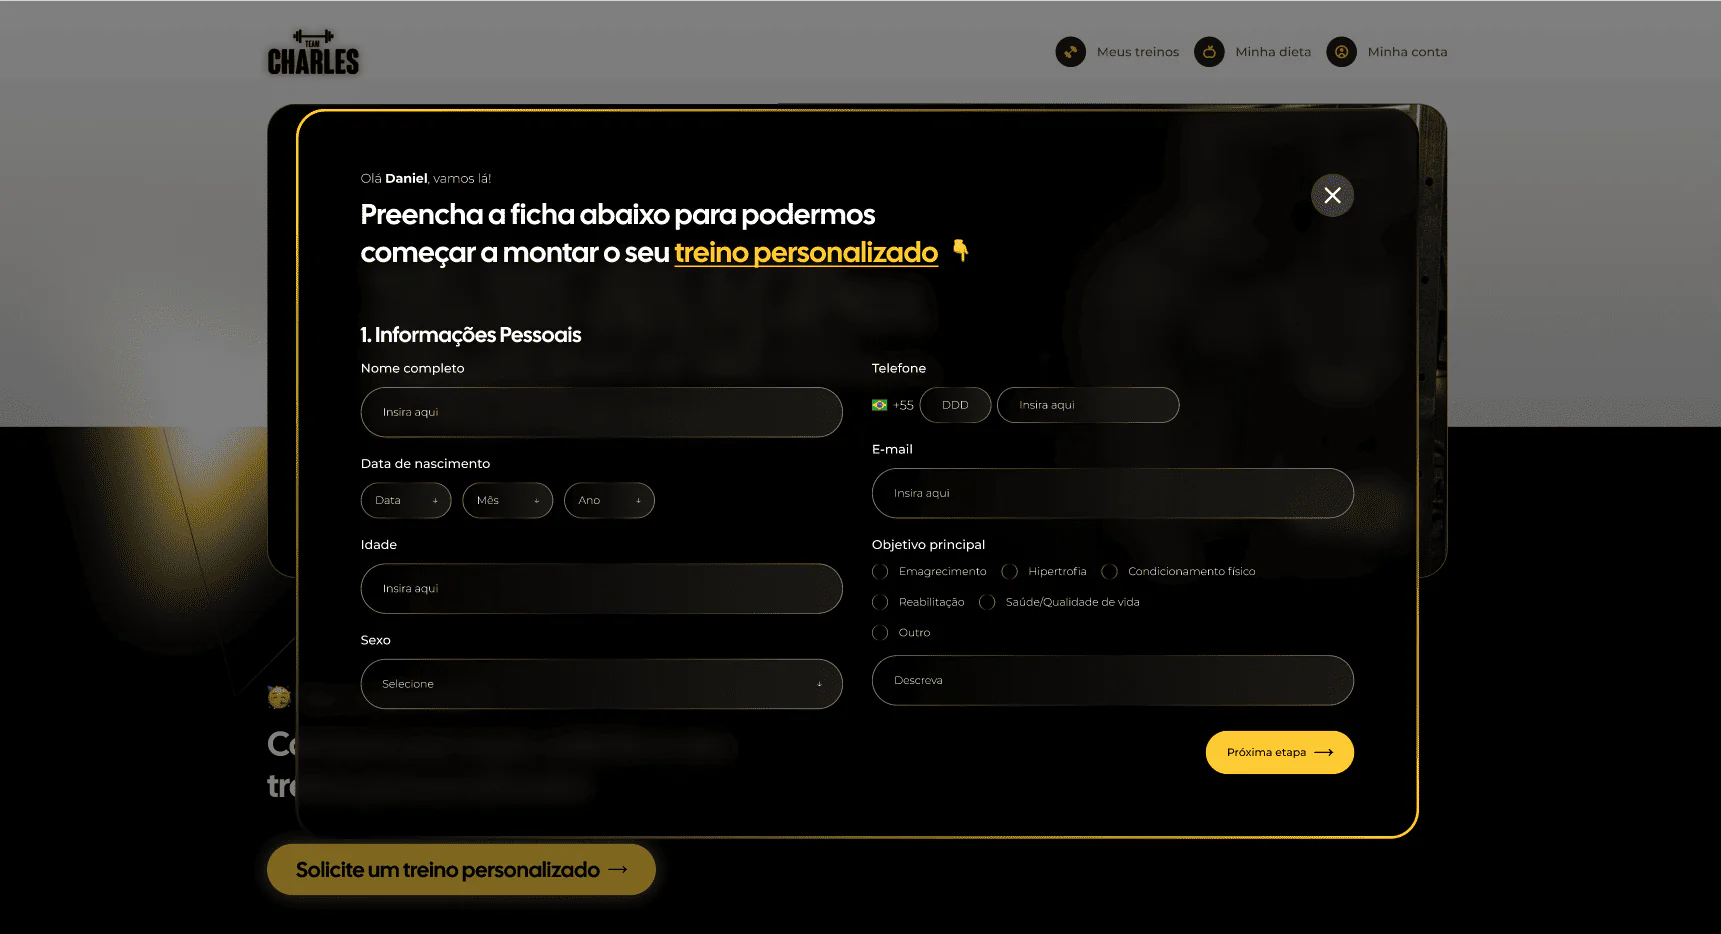
Task: Click the Team Charles logo
Action: point(313,52)
